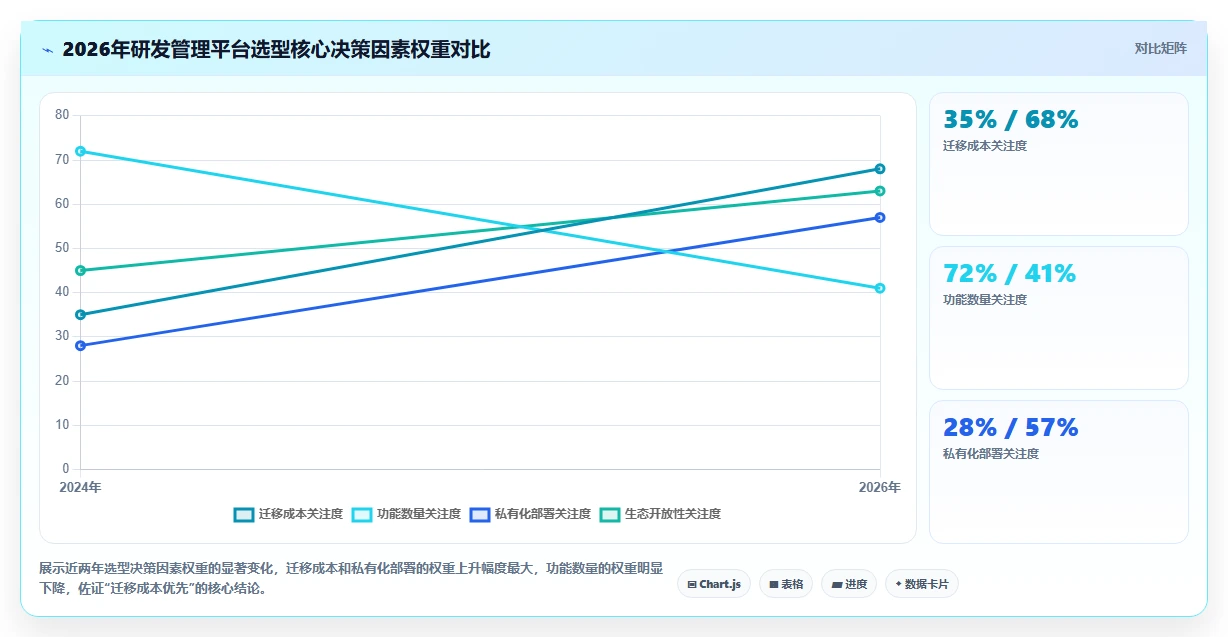The image size is (1228, 637).
Task: Click the 数据卡片 tag
Action: click(922, 584)
